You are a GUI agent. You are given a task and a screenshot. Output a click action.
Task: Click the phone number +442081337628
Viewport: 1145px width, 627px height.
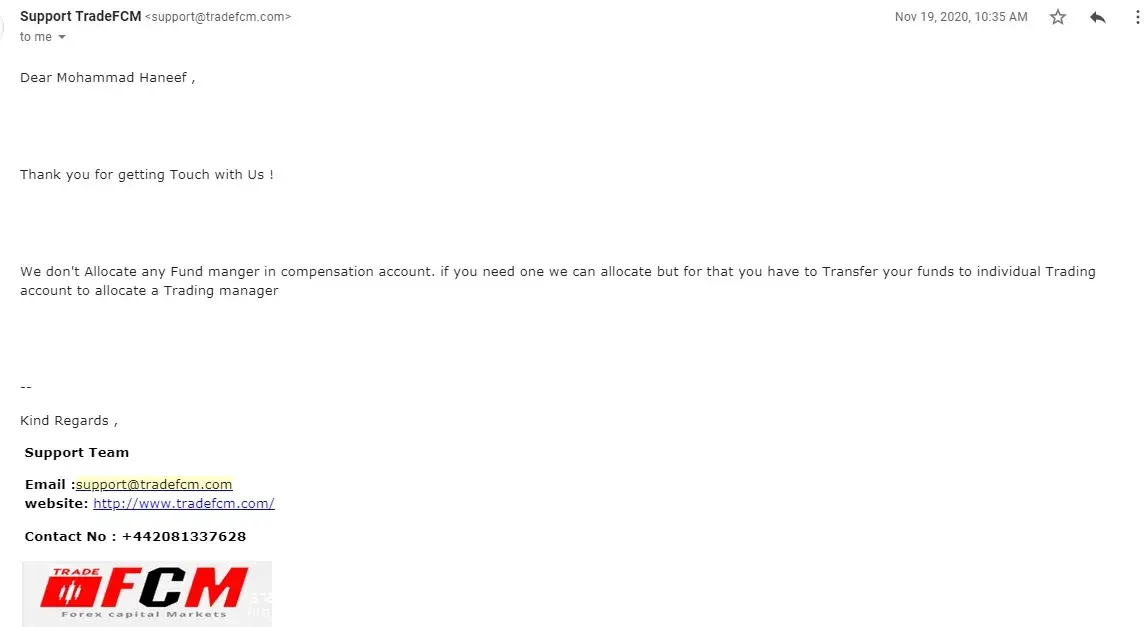[x=184, y=536]
